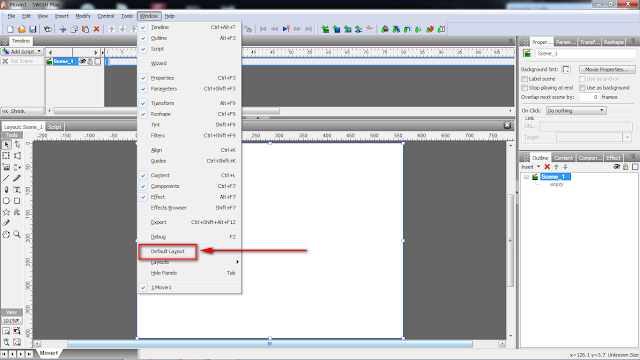Check the Use as background option

582,88
